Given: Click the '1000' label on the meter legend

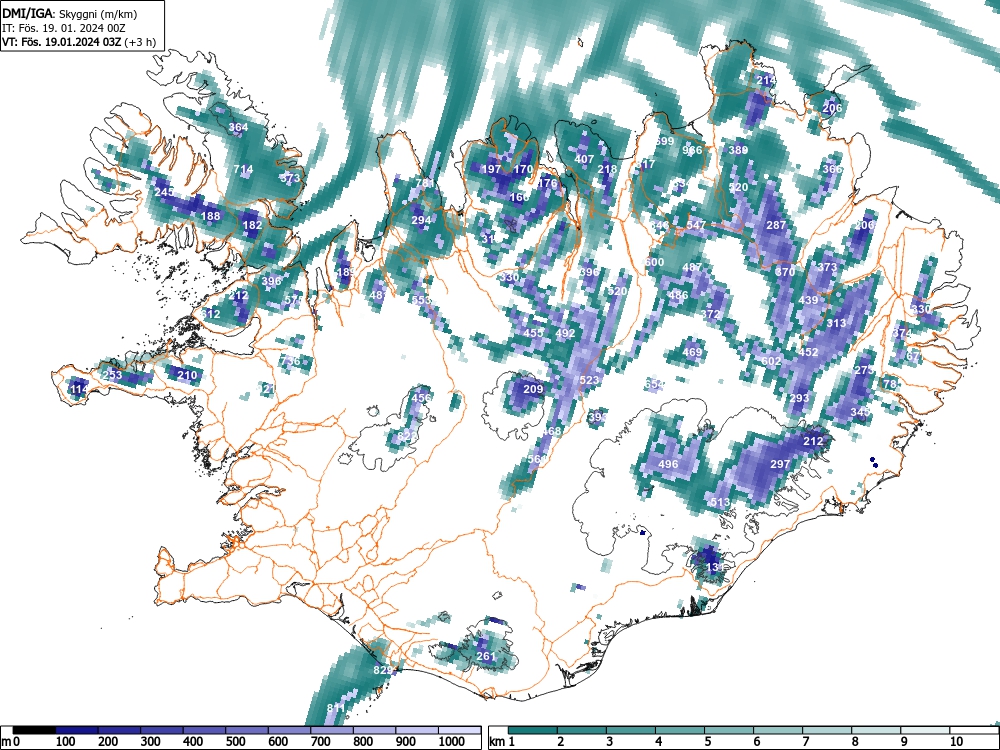Looking at the screenshot, I should [x=452, y=742].
